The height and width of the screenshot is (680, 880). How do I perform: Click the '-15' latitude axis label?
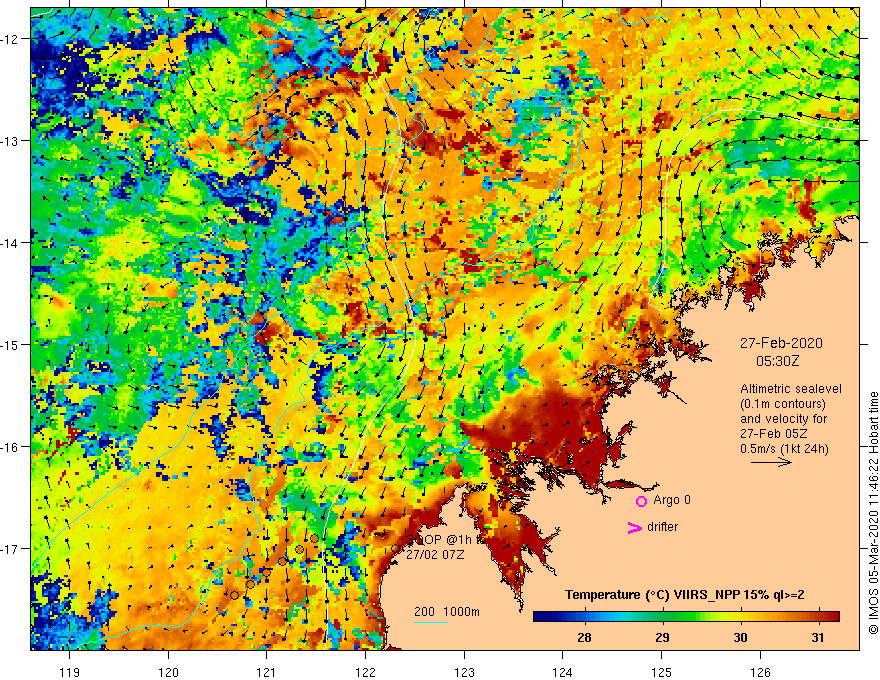pos(10,344)
